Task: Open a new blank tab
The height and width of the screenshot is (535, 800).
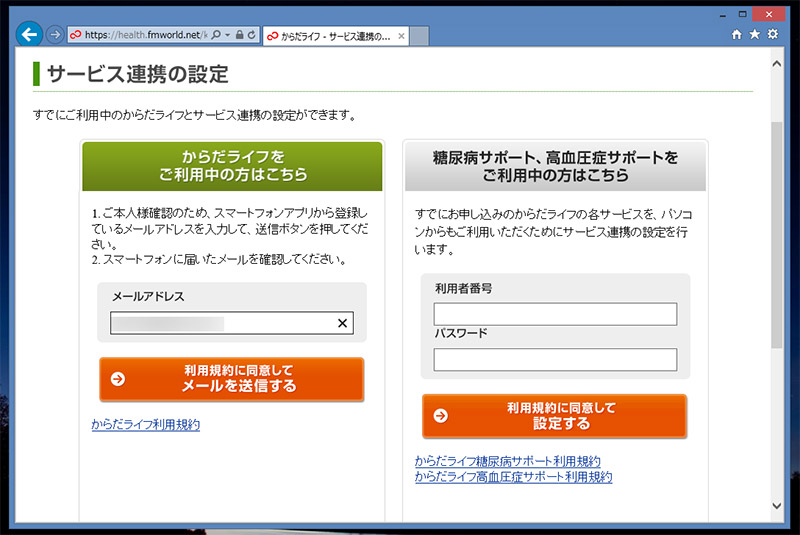Action: click(420, 36)
